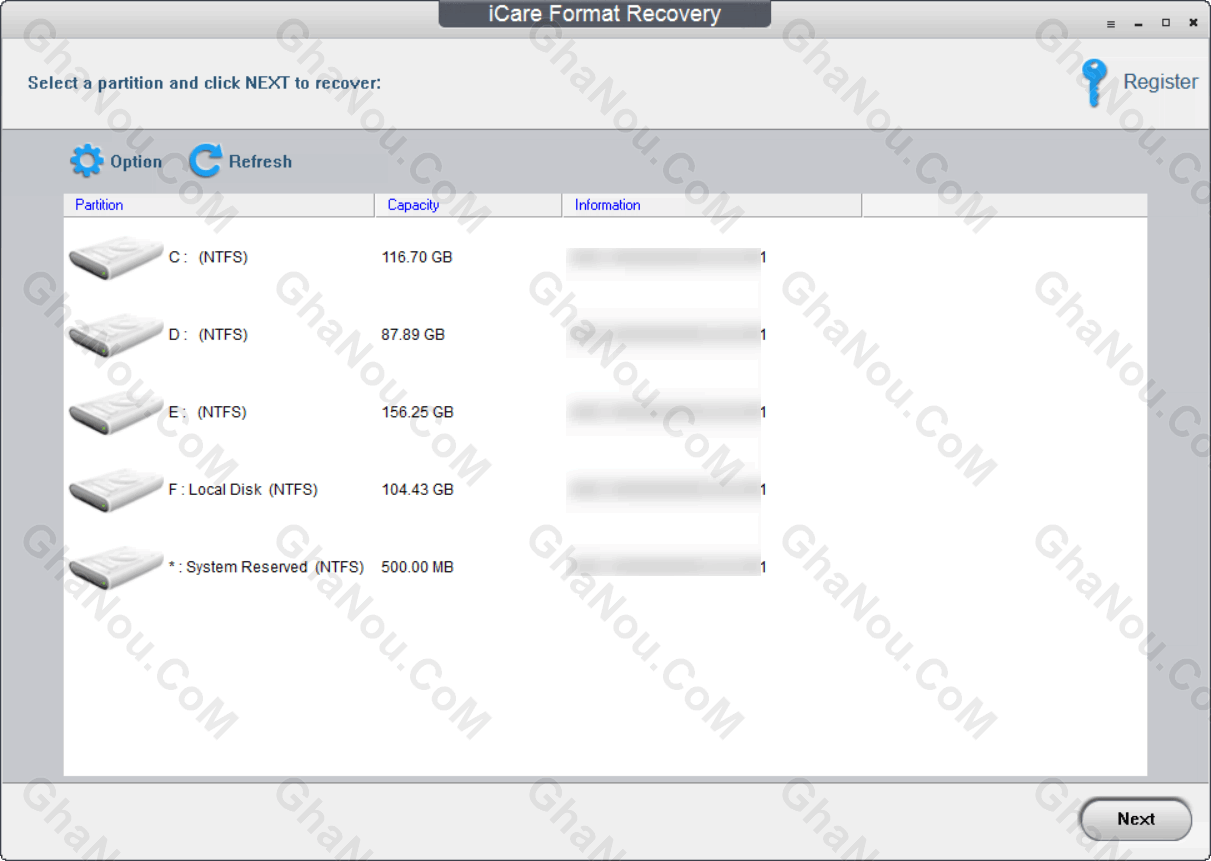Screen dimensions: 1211x861
Task: Click the Option label
Action: click(136, 162)
